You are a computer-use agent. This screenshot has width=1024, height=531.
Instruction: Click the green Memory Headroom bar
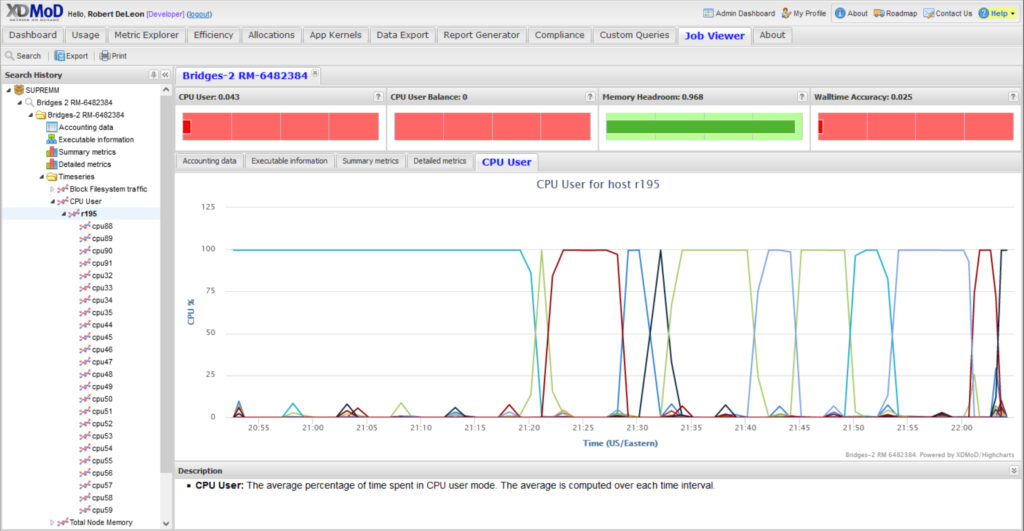[x=700, y=127]
